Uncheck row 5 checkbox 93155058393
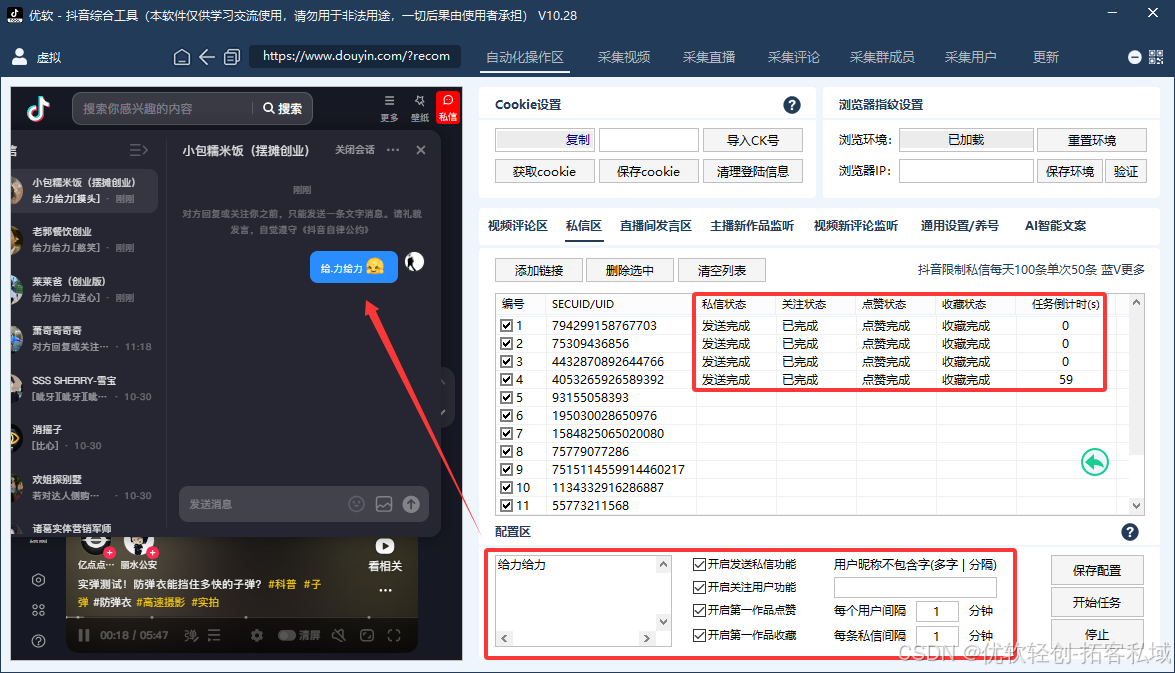Image resolution: width=1175 pixels, height=673 pixels. pos(507,398)
